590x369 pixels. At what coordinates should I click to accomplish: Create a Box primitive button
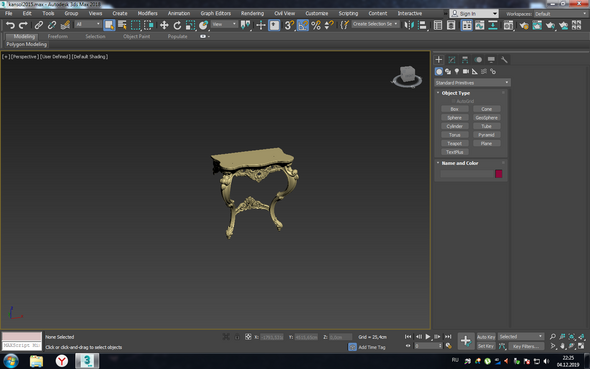[455, 109]
